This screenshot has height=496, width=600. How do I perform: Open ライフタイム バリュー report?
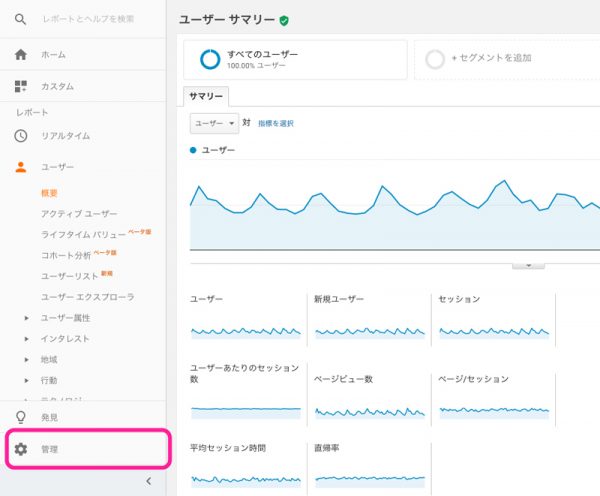coord(83,234)
